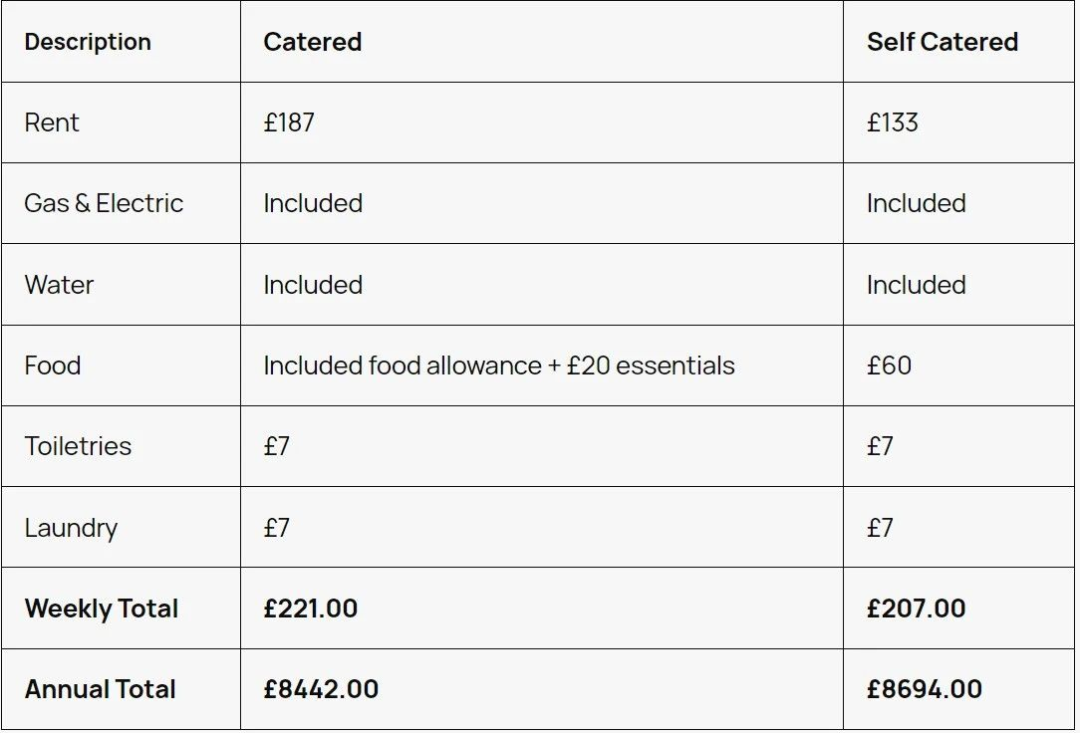
Task: Select the food allowance plus £20 essentials cell
Action: coord(499,365)
